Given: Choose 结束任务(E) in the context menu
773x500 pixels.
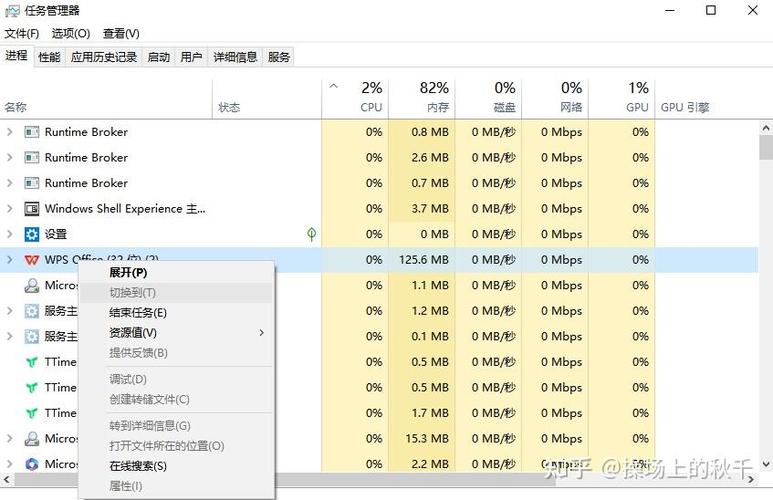Looking at the screenshot, I should coord(175,313).
